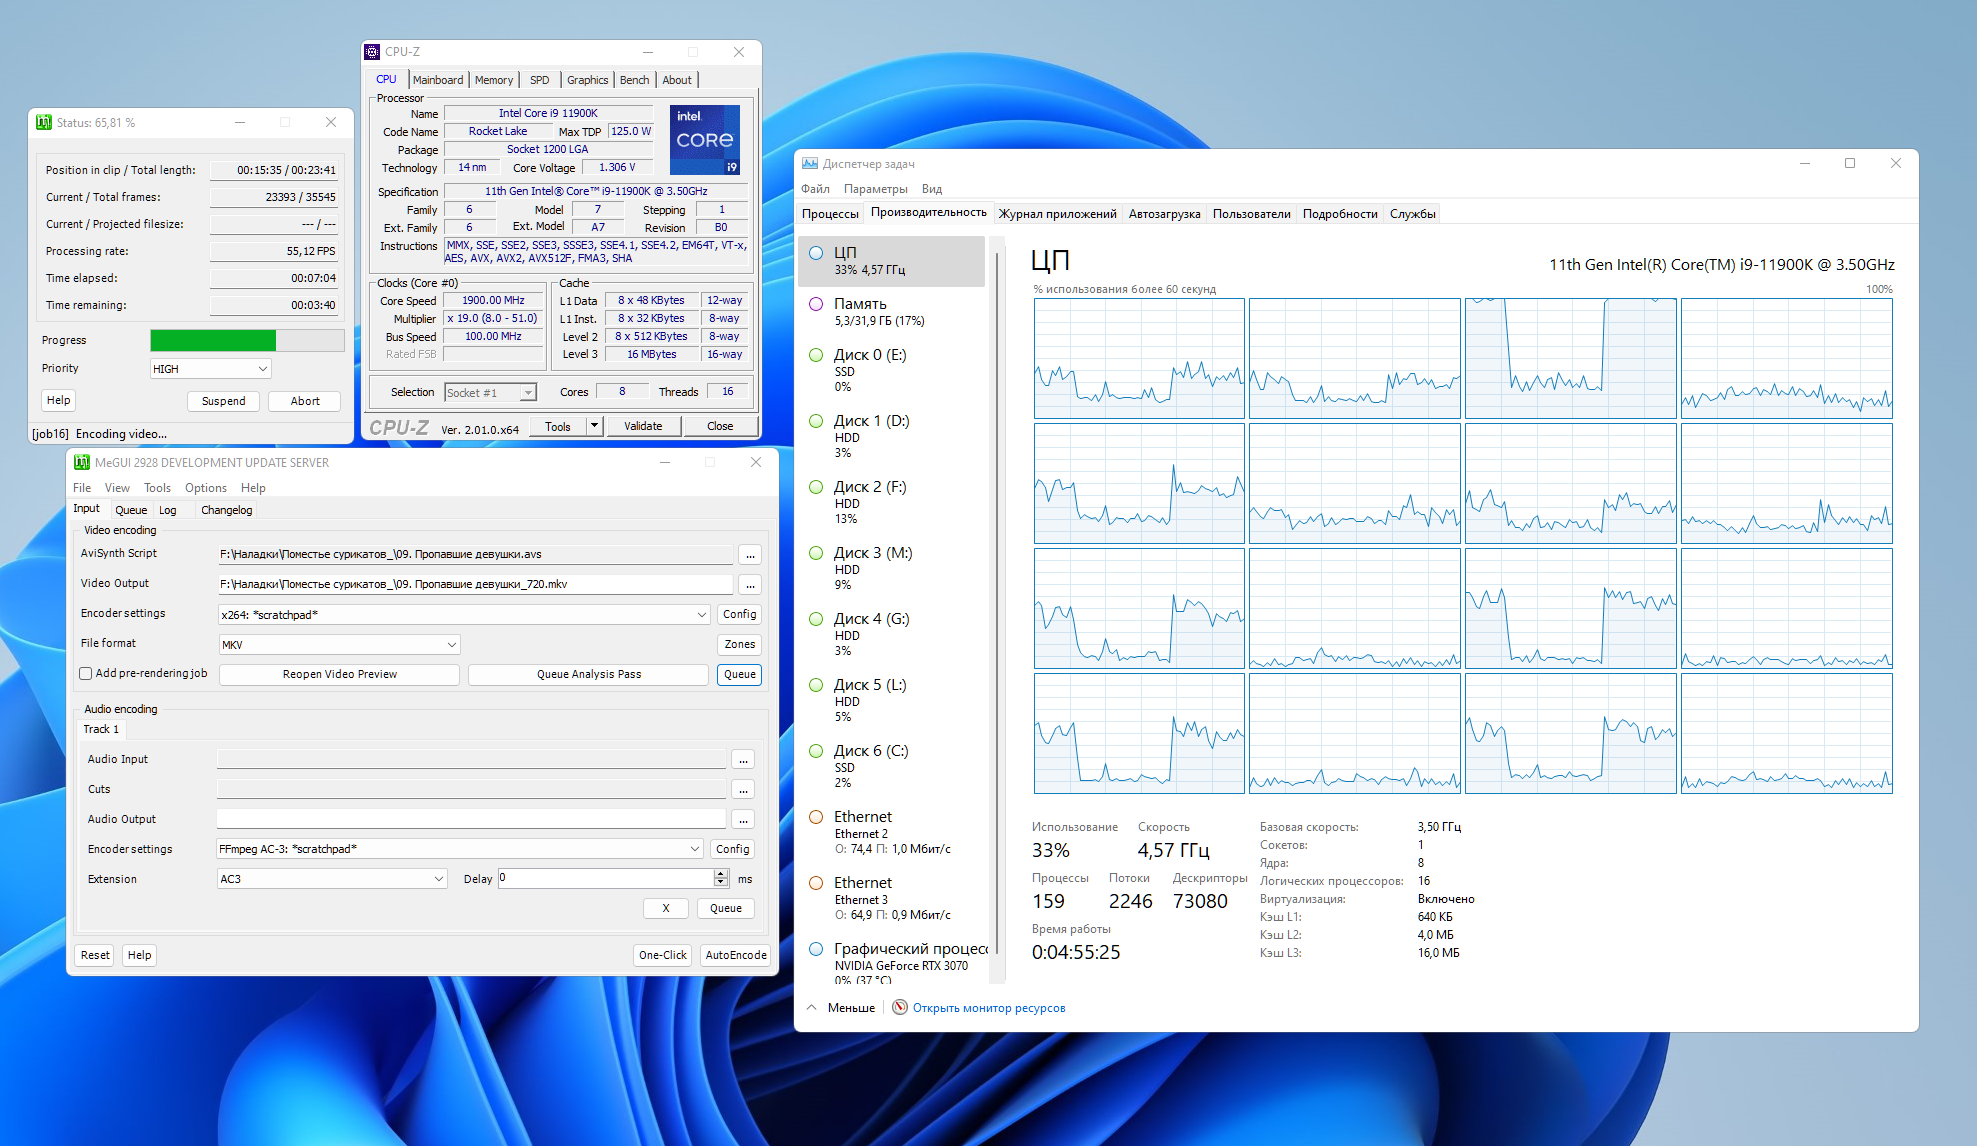Click the resource monitor icon
1977x1146 pixels.
(x=900, y=1007)
